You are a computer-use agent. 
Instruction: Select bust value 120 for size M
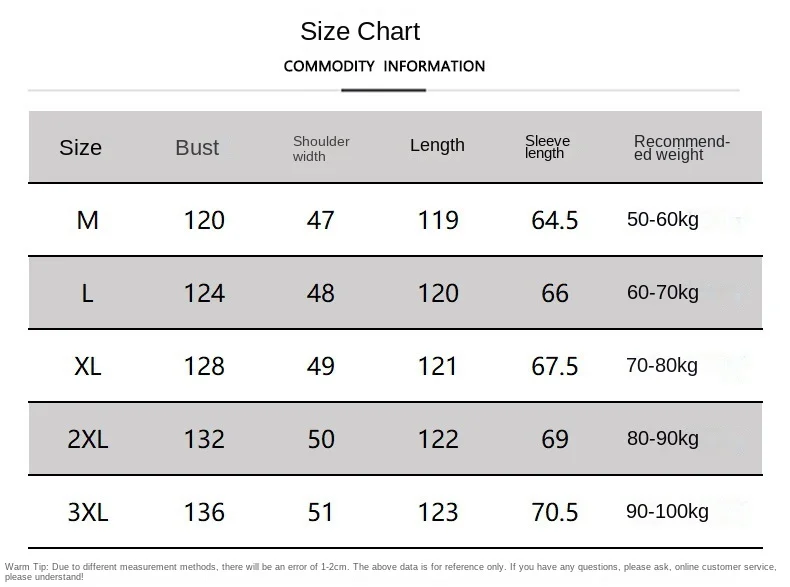(x=204, y=220)
